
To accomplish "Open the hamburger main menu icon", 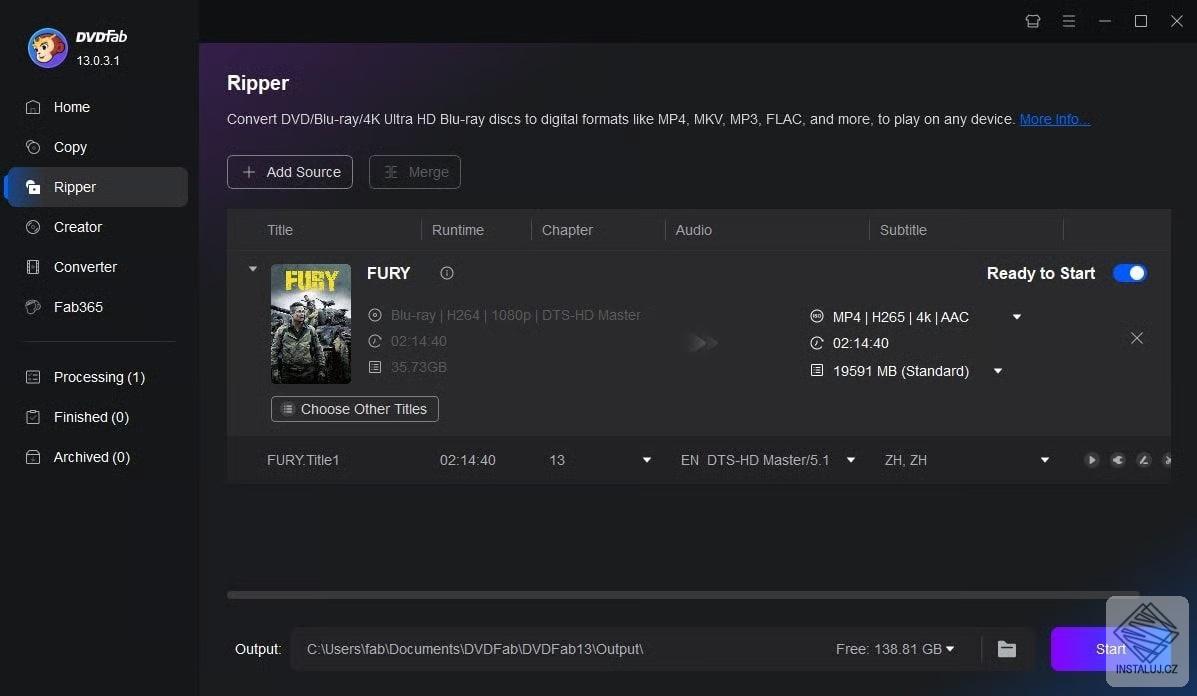I will pos(1069,21).
